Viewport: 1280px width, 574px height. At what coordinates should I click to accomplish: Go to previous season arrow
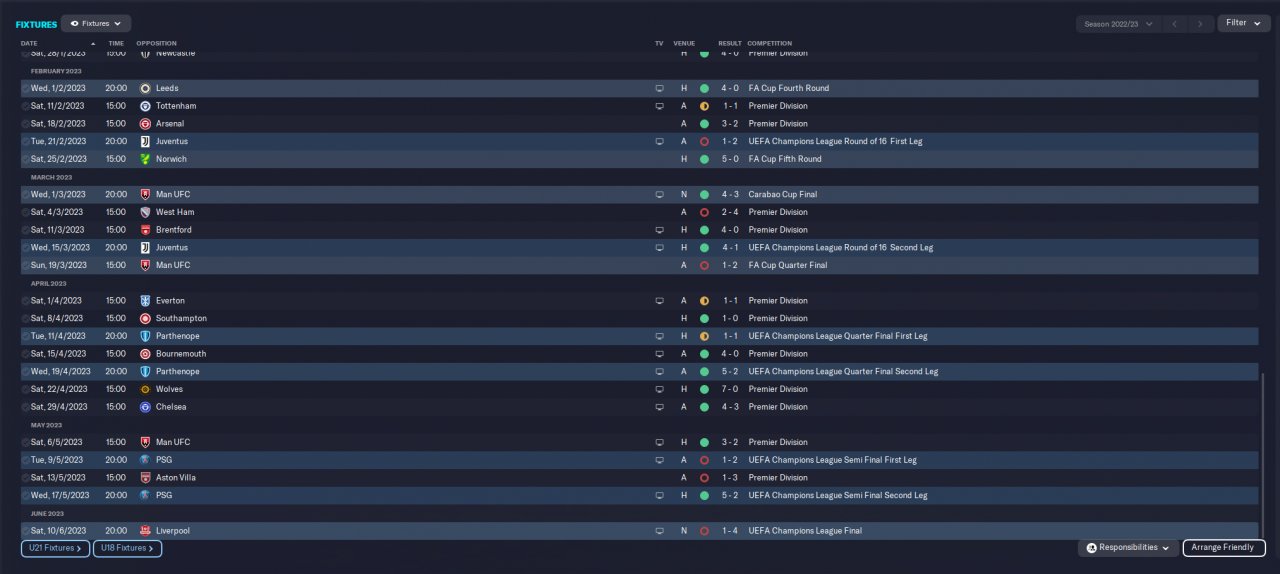[1177, 23]
